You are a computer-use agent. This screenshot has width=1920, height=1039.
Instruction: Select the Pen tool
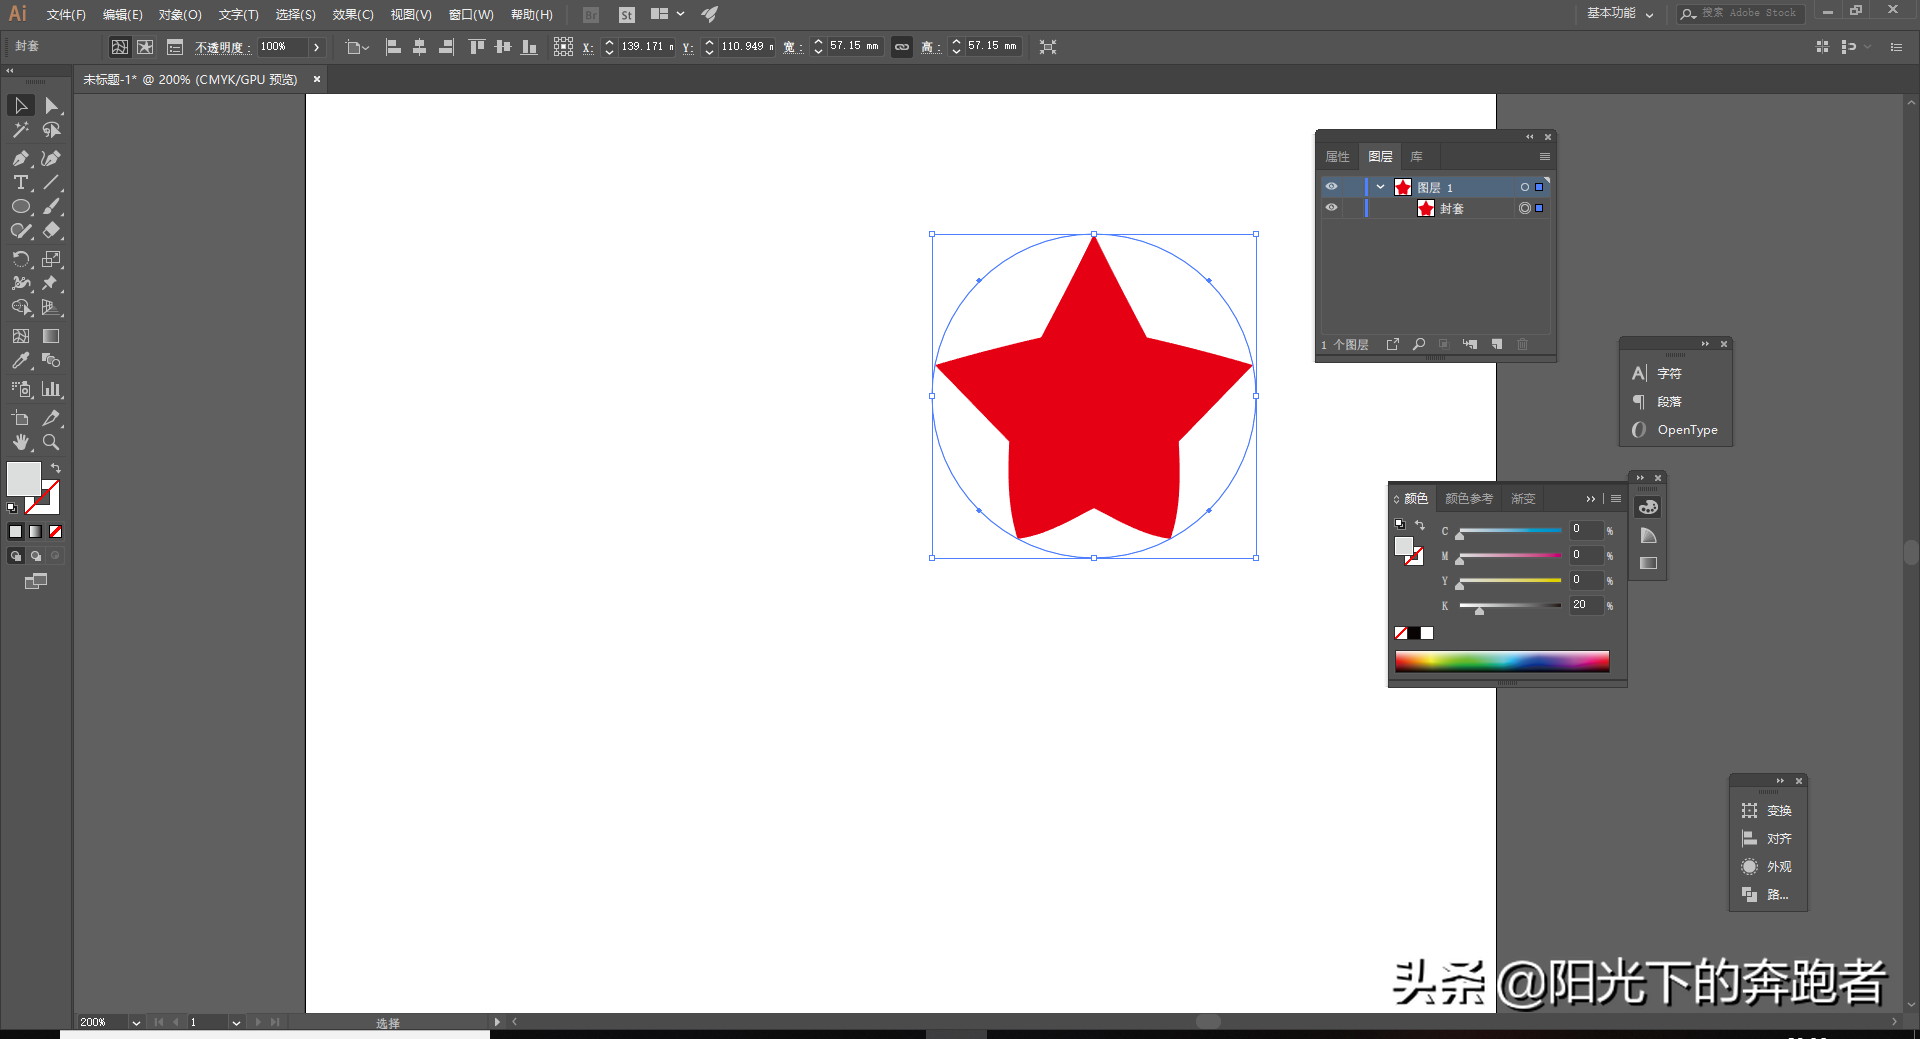pos(20,158)
